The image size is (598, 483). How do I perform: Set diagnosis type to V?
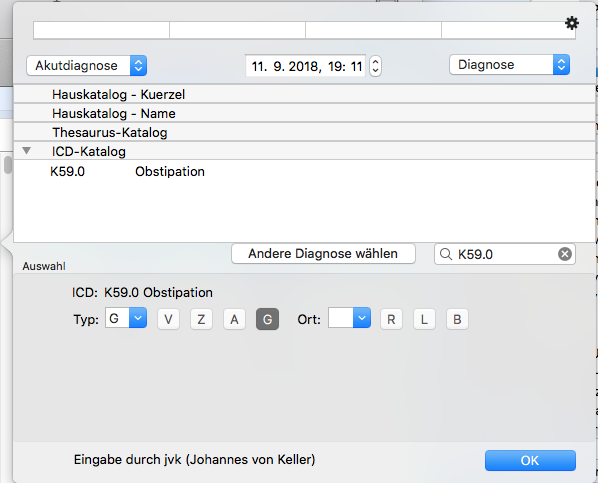[x=168, y=319]
